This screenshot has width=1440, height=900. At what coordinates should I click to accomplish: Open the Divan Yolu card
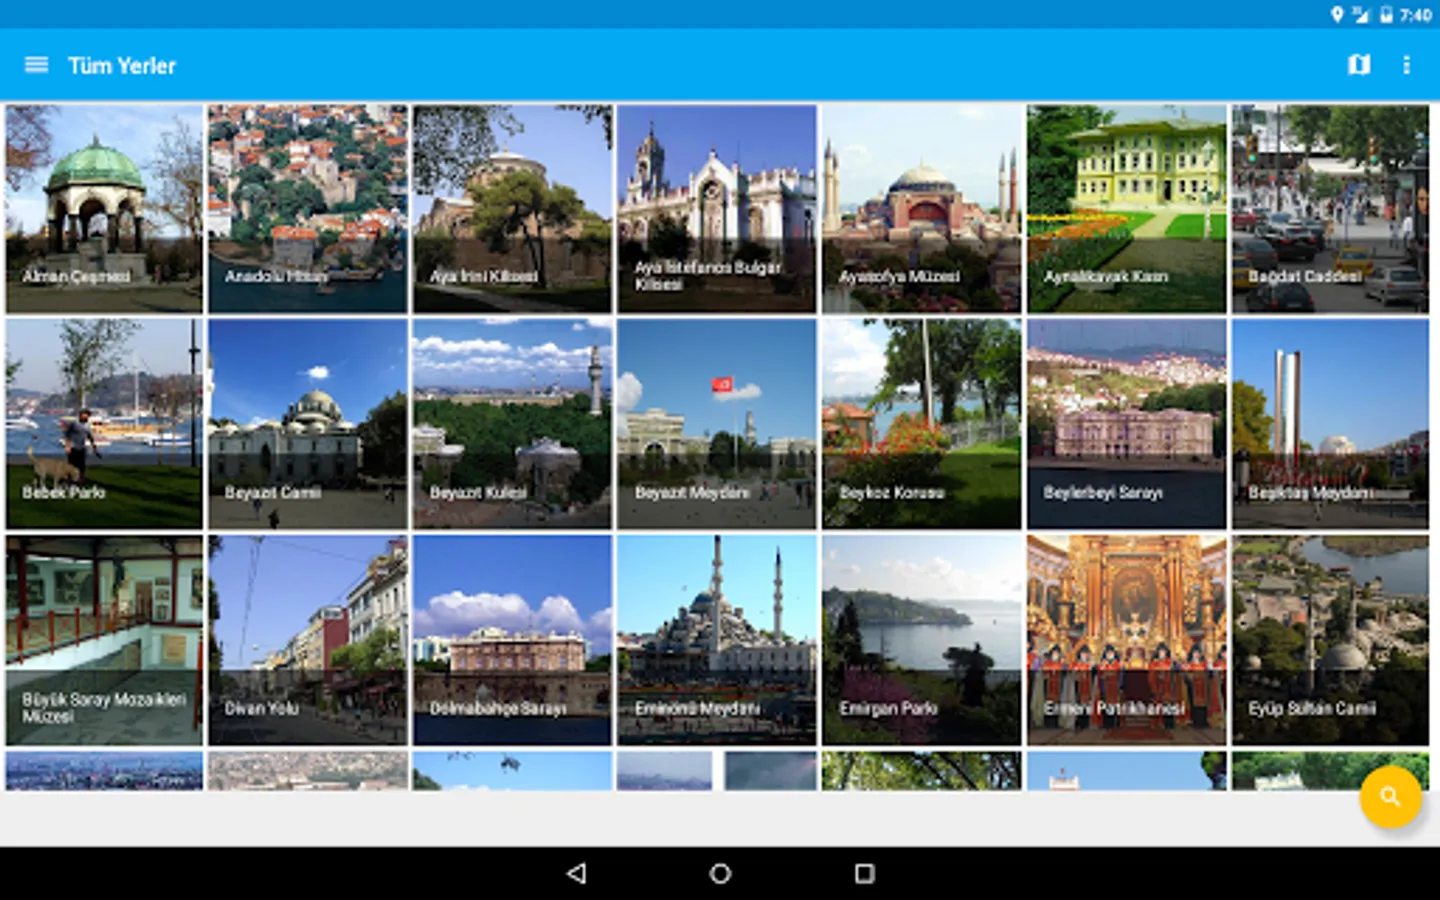(x=308, y=640)
